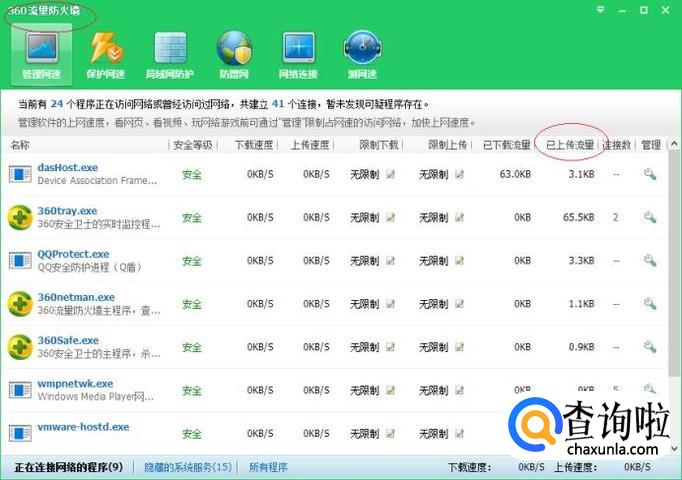Viewport: 682px width, 480px height.
Task: Select 安全 rating of wmpnetwk.exe
Action: pyautogui.click(x=192, y=390)
